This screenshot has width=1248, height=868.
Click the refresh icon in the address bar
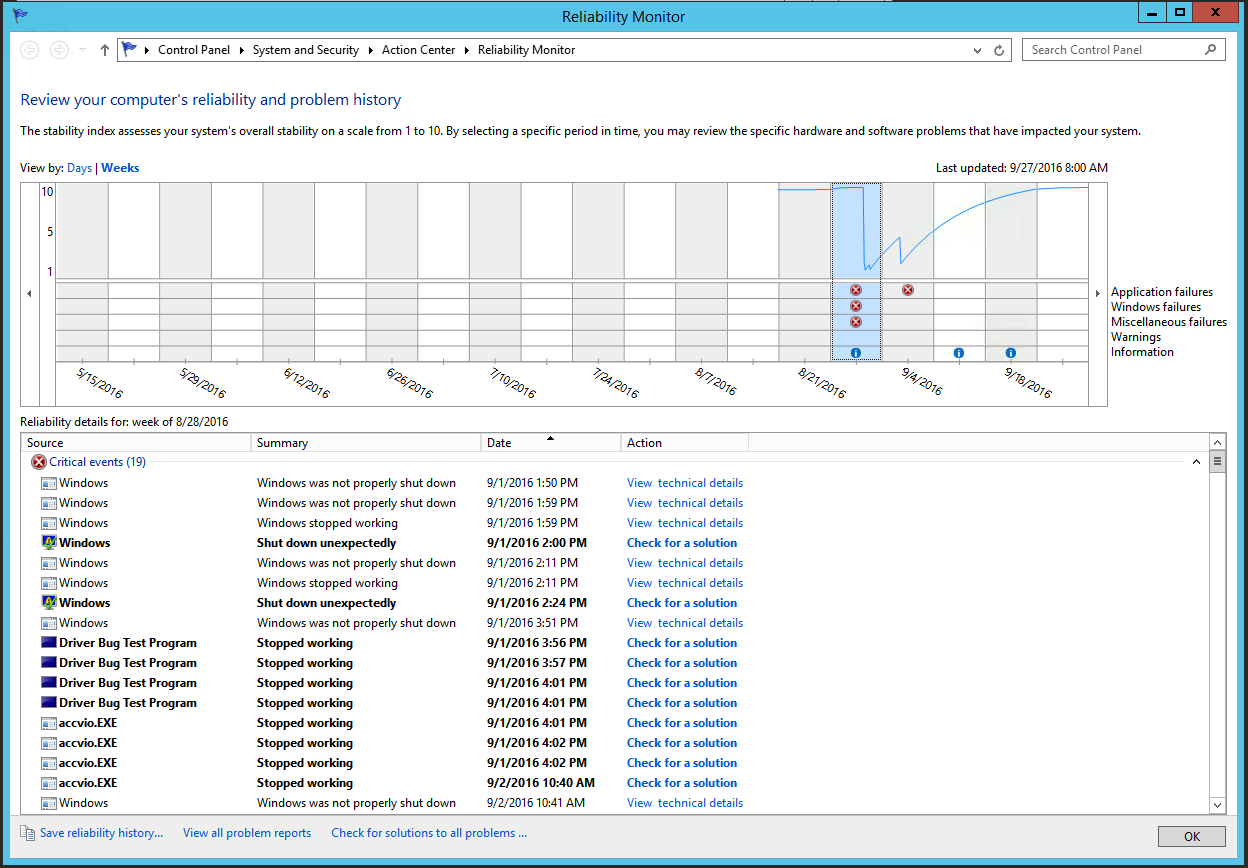[998, 49]
